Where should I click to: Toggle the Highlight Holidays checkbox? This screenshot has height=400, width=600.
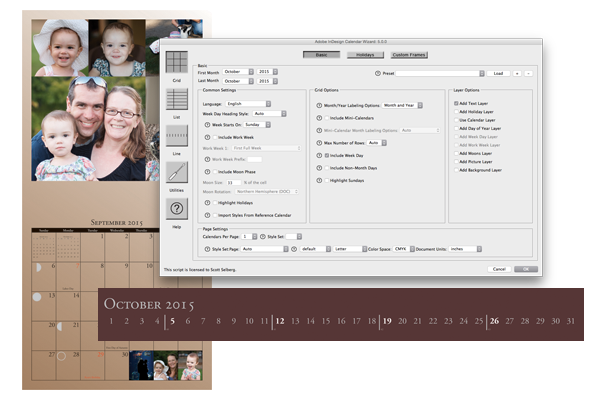[x=215, y=202]
